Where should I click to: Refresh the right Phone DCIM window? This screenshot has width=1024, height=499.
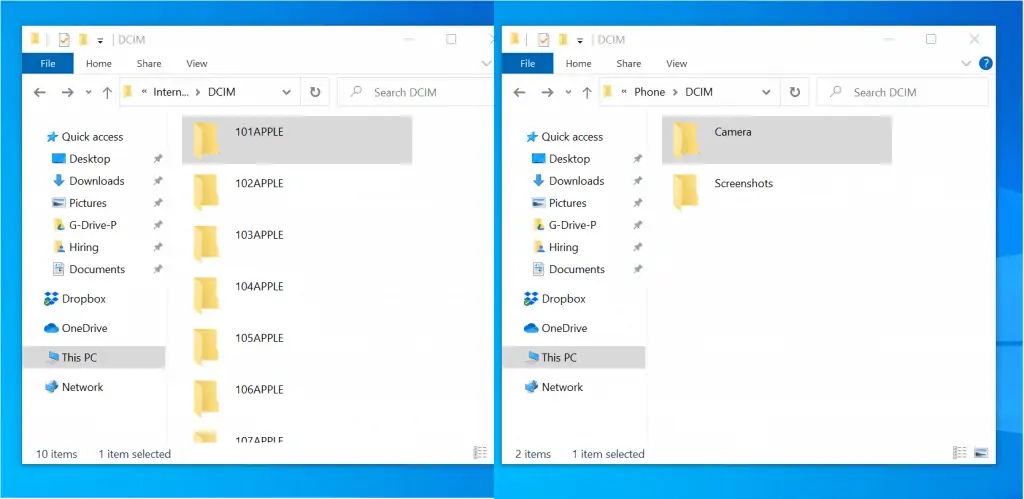pos(795,92)
